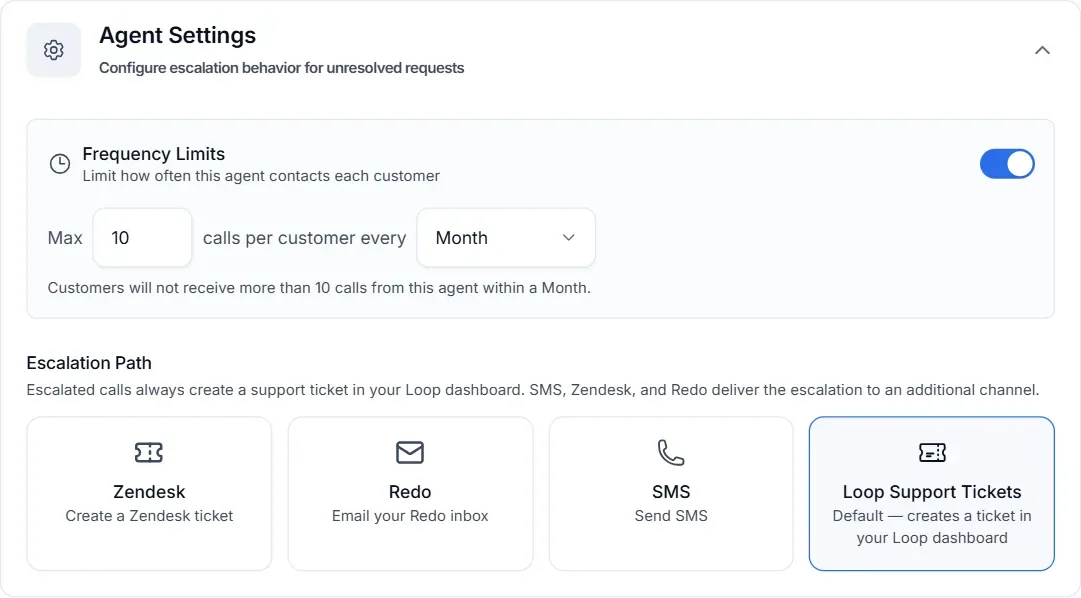Click 'Create a Zendesk ticket' text
The height and width of the screenshot is (598, 1081).
[x=149, y=516]
